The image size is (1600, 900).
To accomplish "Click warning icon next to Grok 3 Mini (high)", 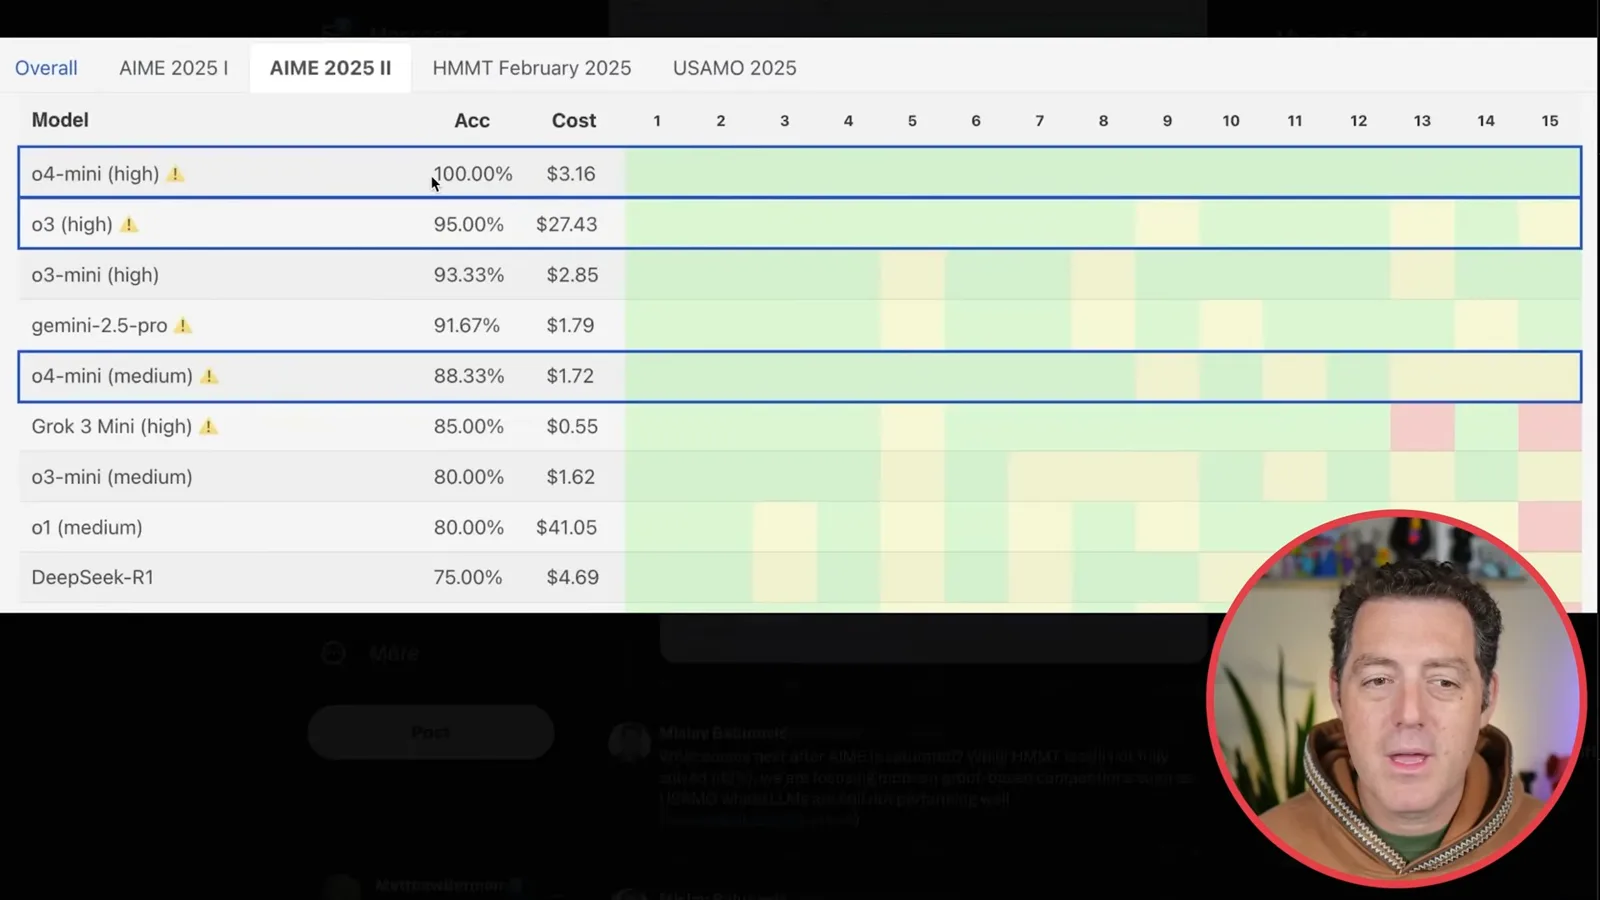I will 208,426.
